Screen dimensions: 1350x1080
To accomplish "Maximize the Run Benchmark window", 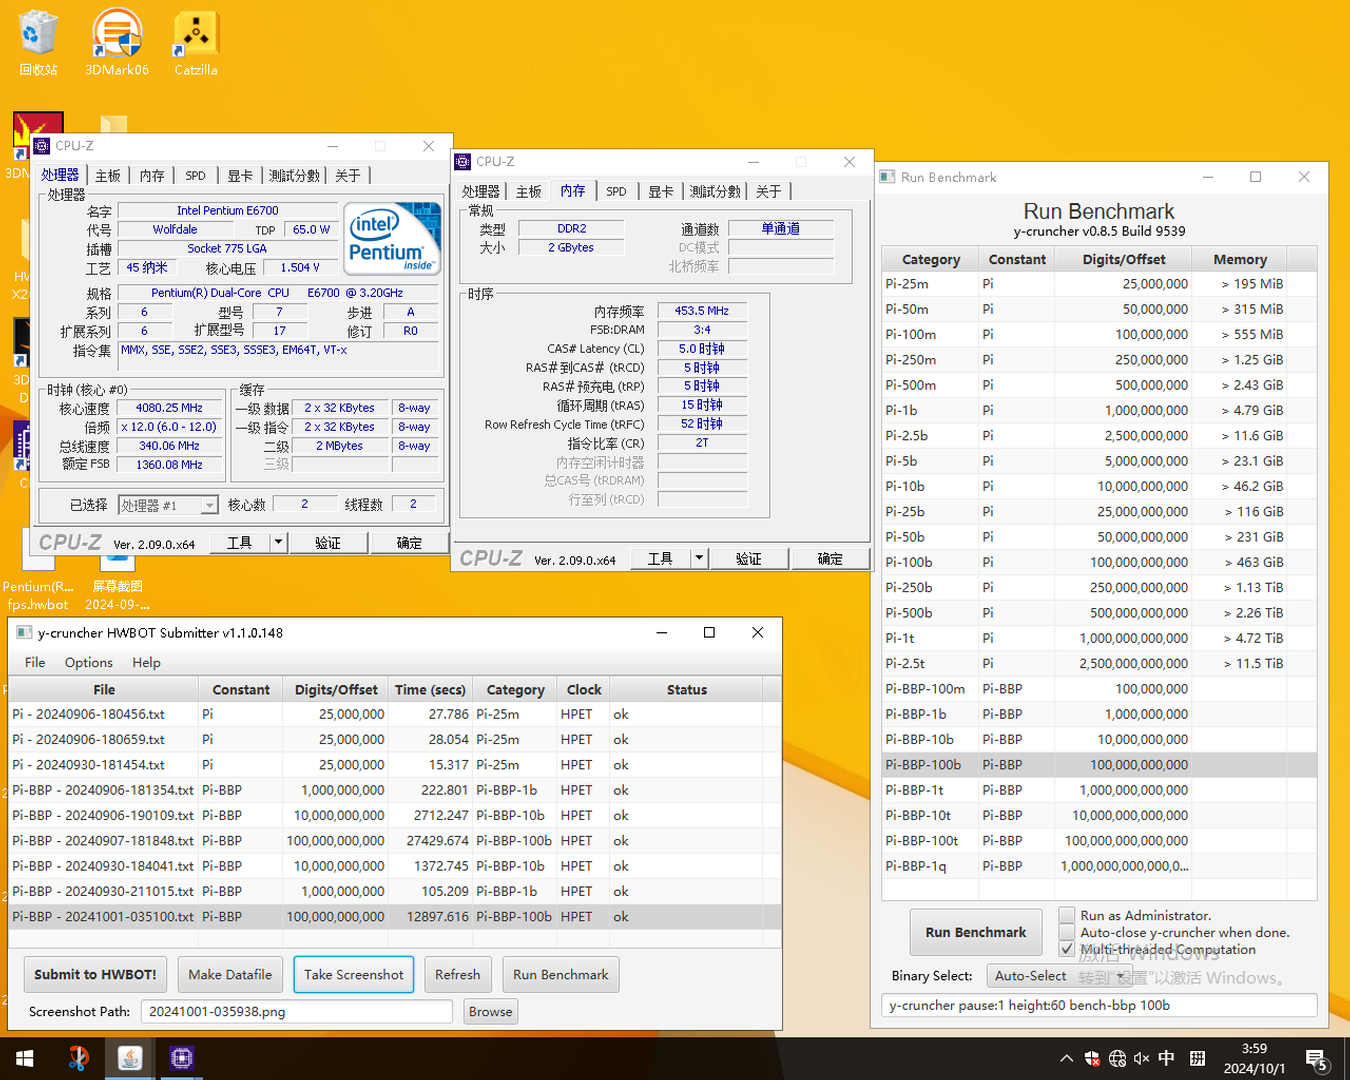I will [1256, 177].
